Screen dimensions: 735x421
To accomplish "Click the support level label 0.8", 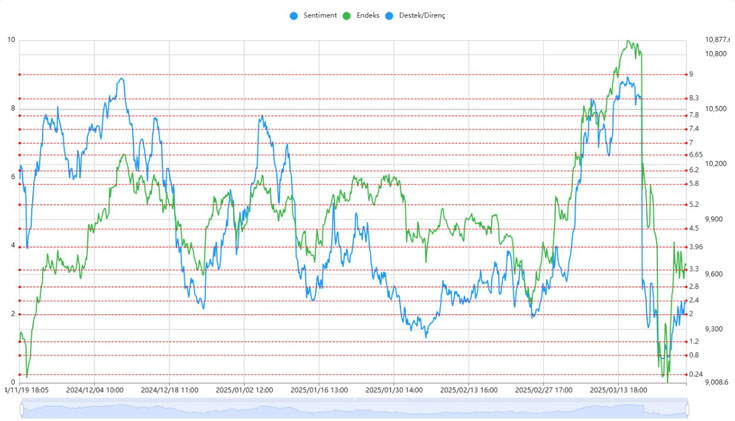I will pos(694,355).
